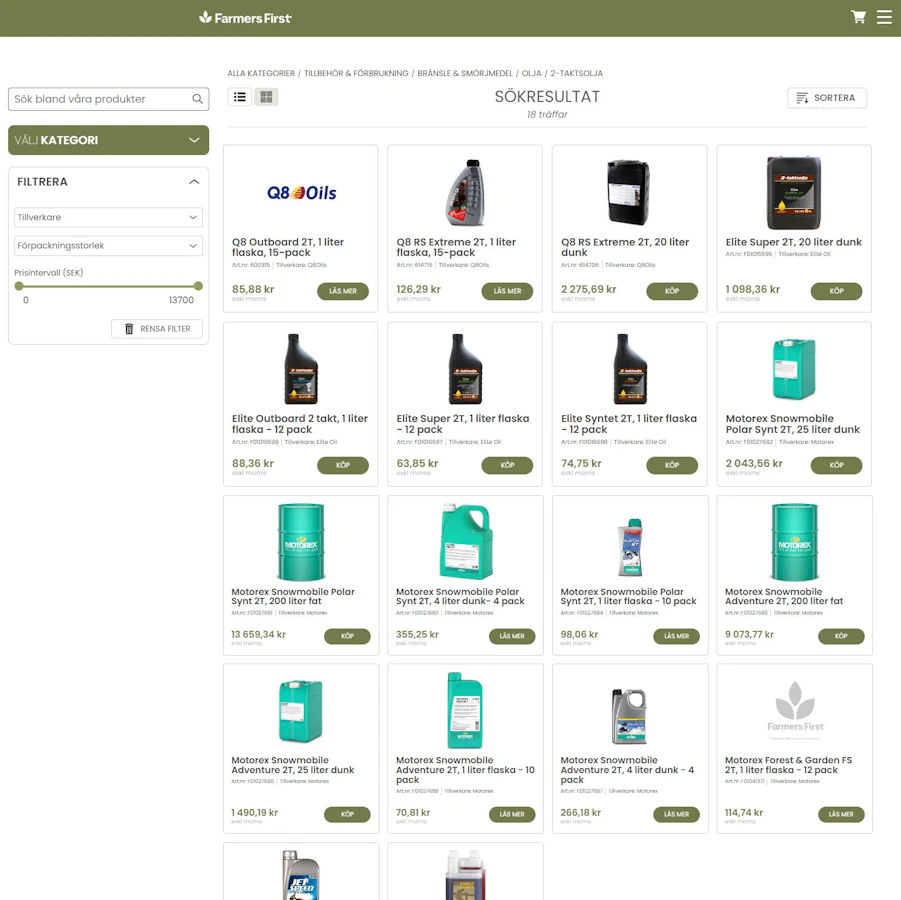
Task: Open the Q8 Oils logo product image
Action: click(x=302, y=193)
